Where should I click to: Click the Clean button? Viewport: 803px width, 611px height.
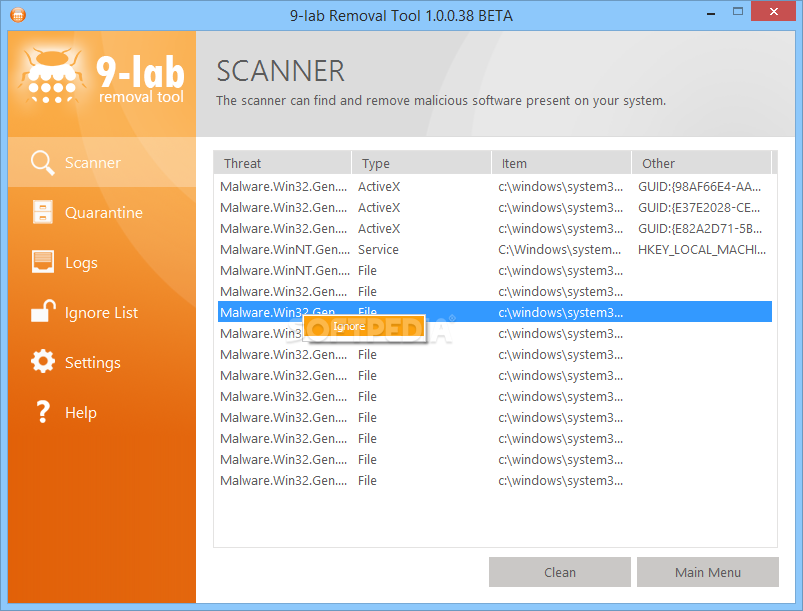click(x=560, y=572)
